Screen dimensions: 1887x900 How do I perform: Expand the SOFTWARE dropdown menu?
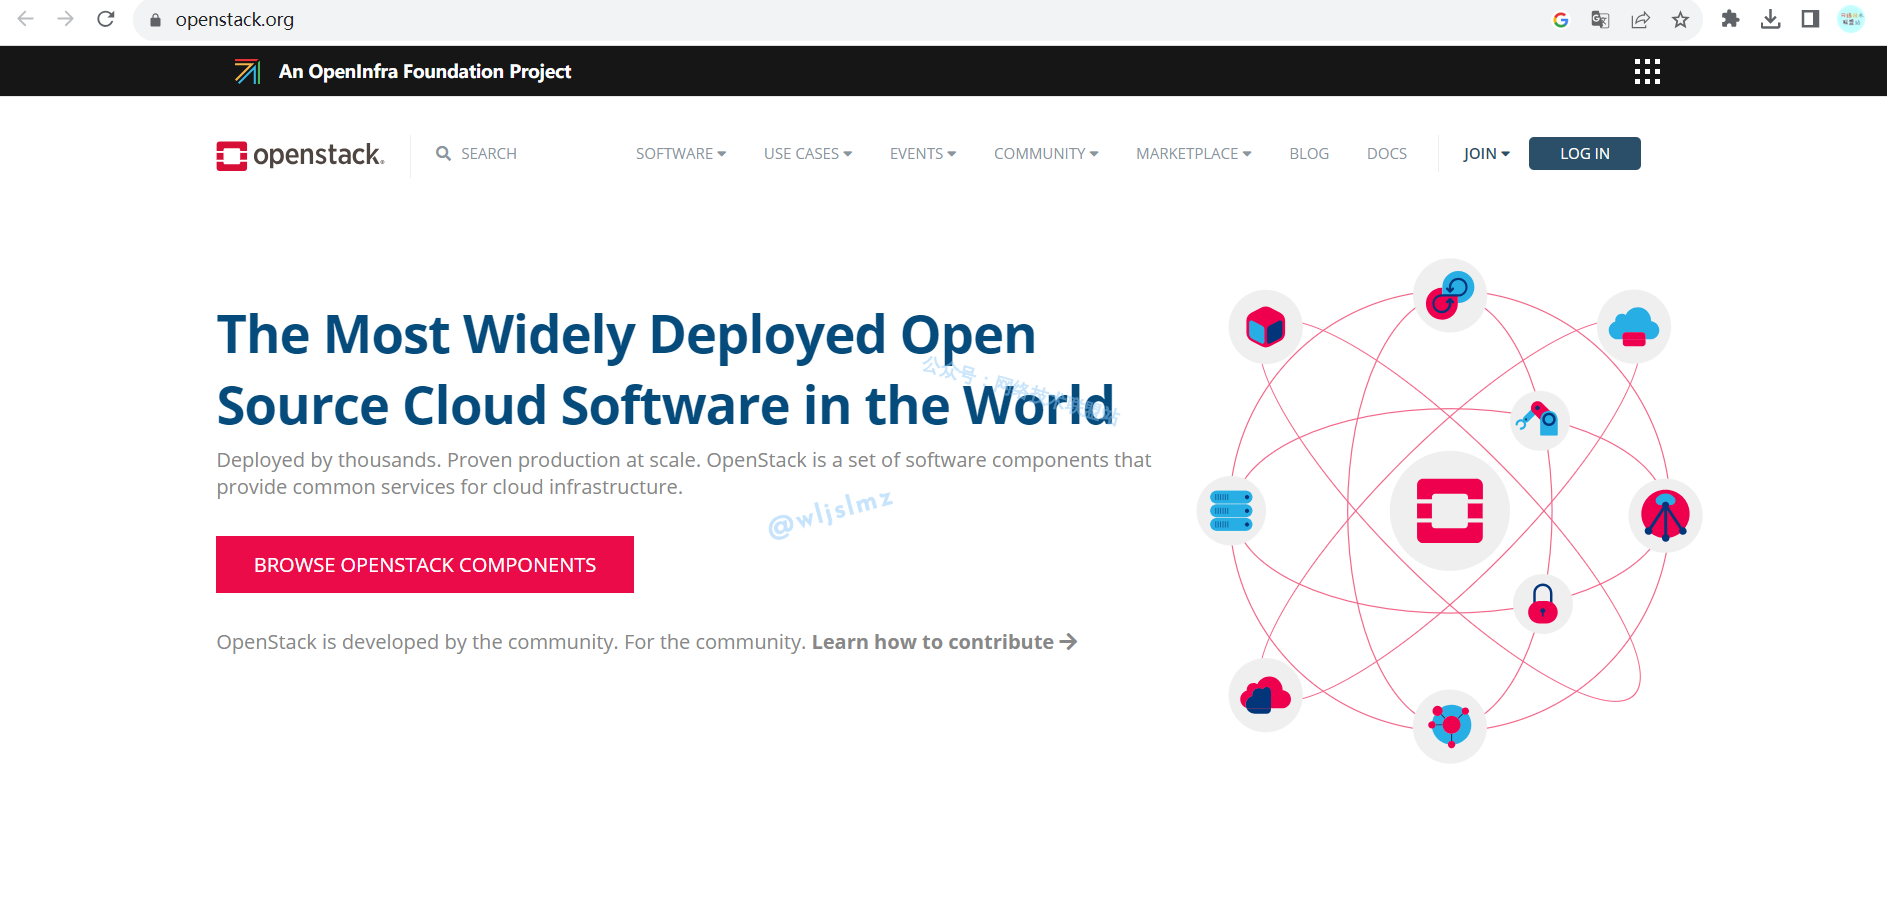[x=681, y=153]
